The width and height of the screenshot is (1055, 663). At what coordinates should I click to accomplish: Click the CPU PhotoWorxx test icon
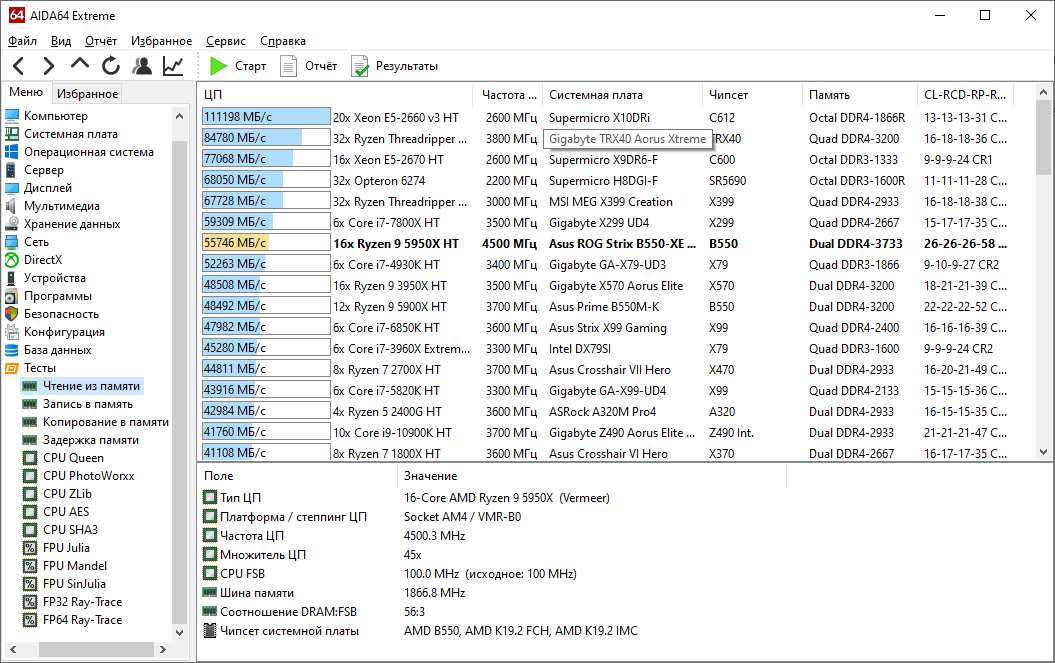pyautogui.click(x=30, y=476)
